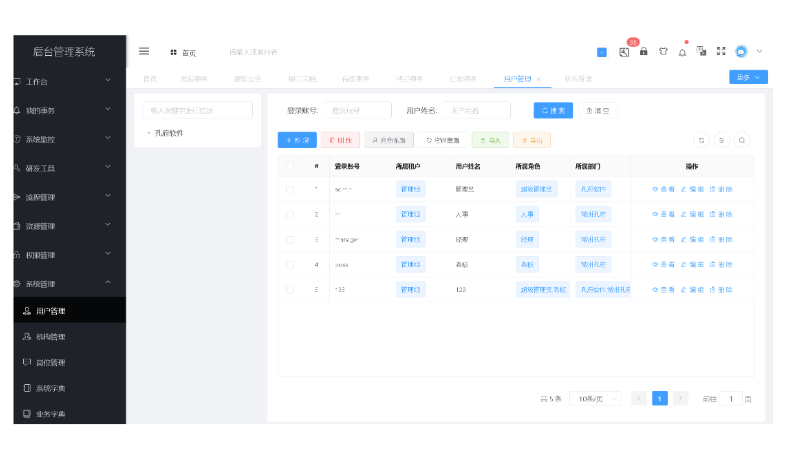Screen dimensions: 800x453
Task: Open the 更多 dropdown button
Action: click(748, 77)
